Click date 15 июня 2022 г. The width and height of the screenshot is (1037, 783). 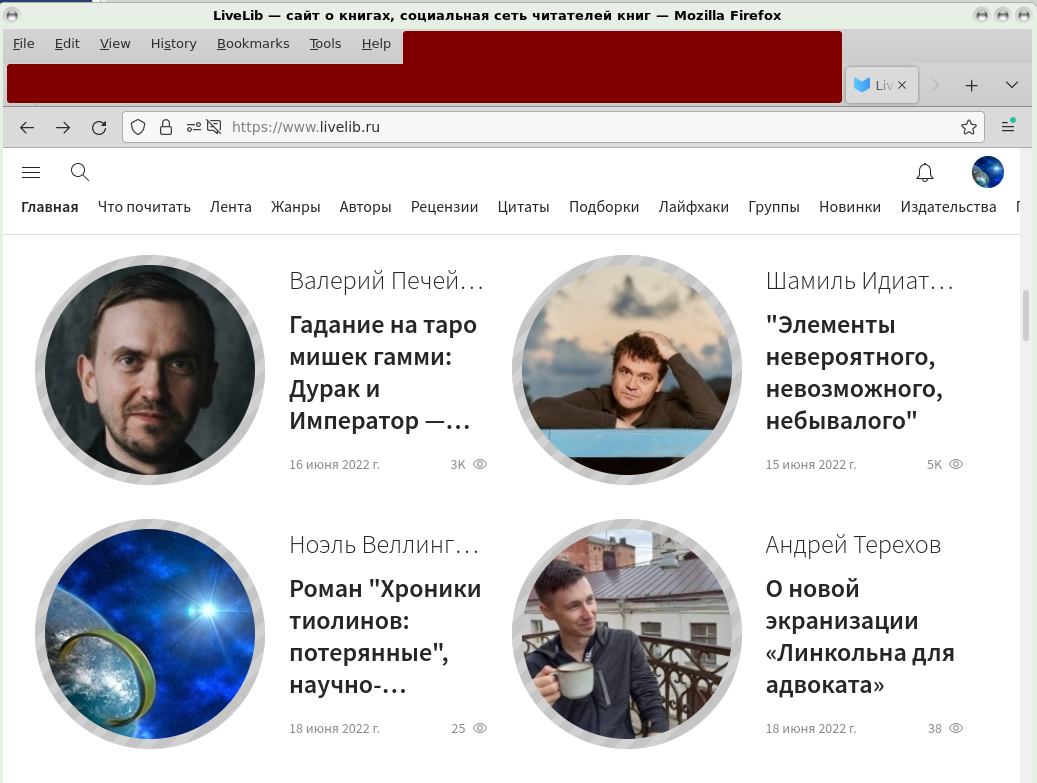pyautogui.click(x=811, y=464)
